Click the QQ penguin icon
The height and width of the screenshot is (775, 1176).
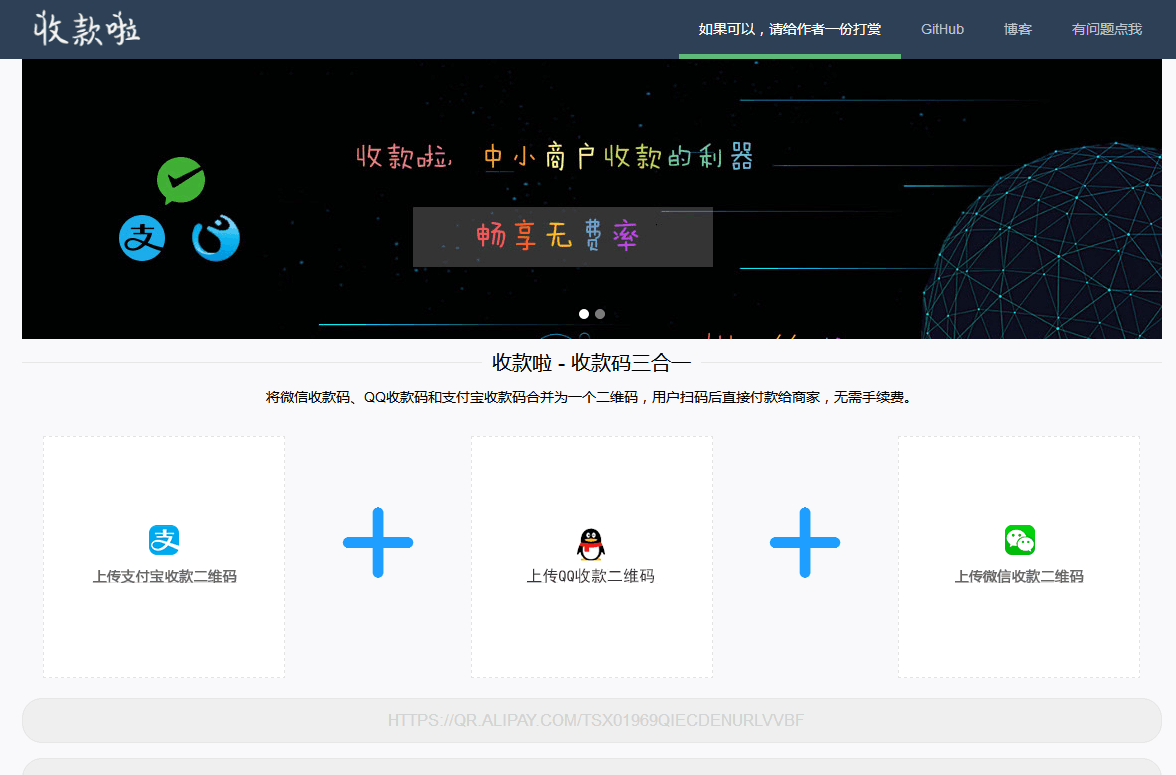591,542
